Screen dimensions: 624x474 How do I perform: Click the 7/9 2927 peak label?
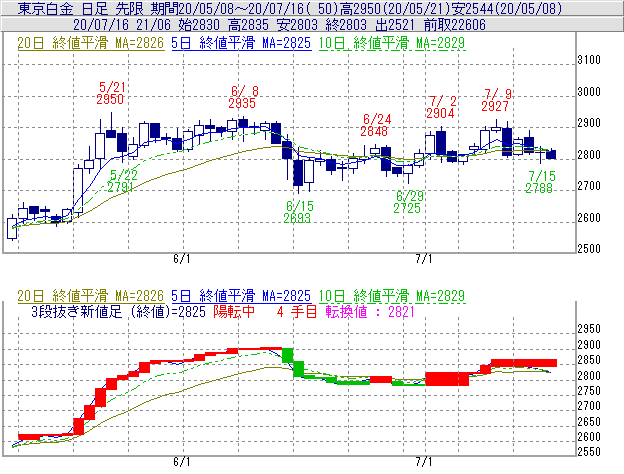(x=496, y=100)
